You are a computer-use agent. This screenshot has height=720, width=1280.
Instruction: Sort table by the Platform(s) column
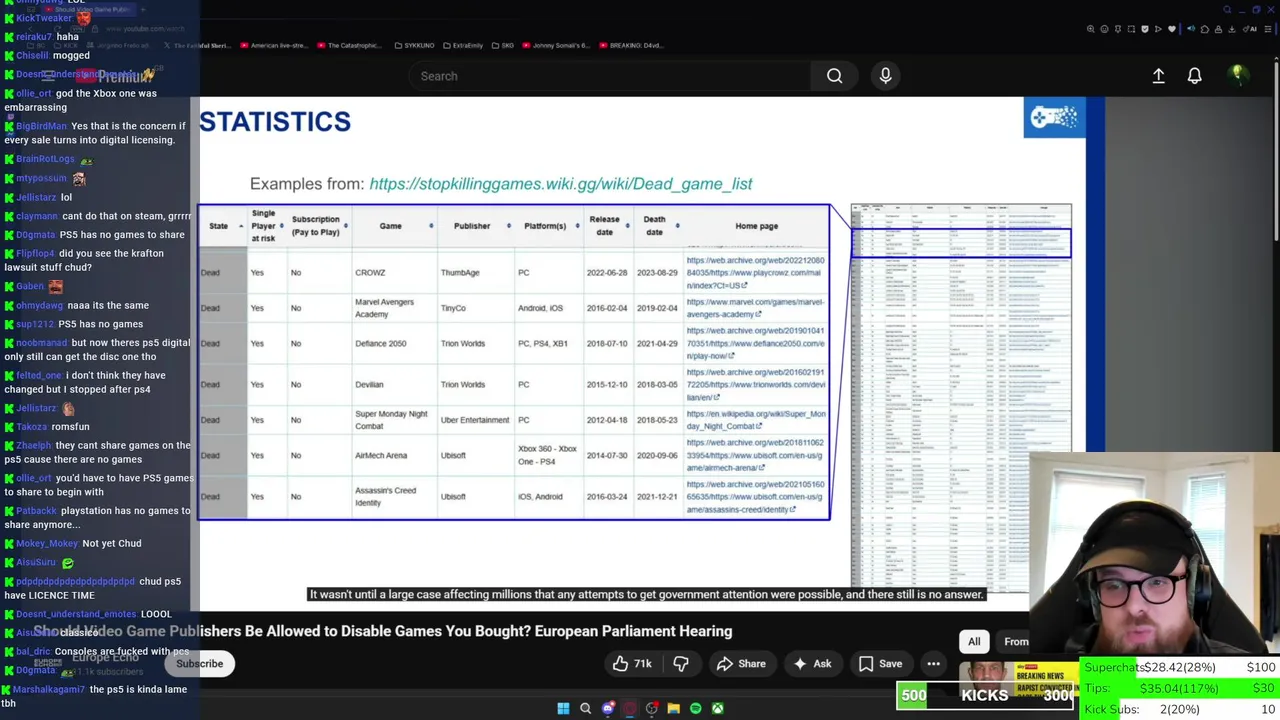(x=548, y=226)
